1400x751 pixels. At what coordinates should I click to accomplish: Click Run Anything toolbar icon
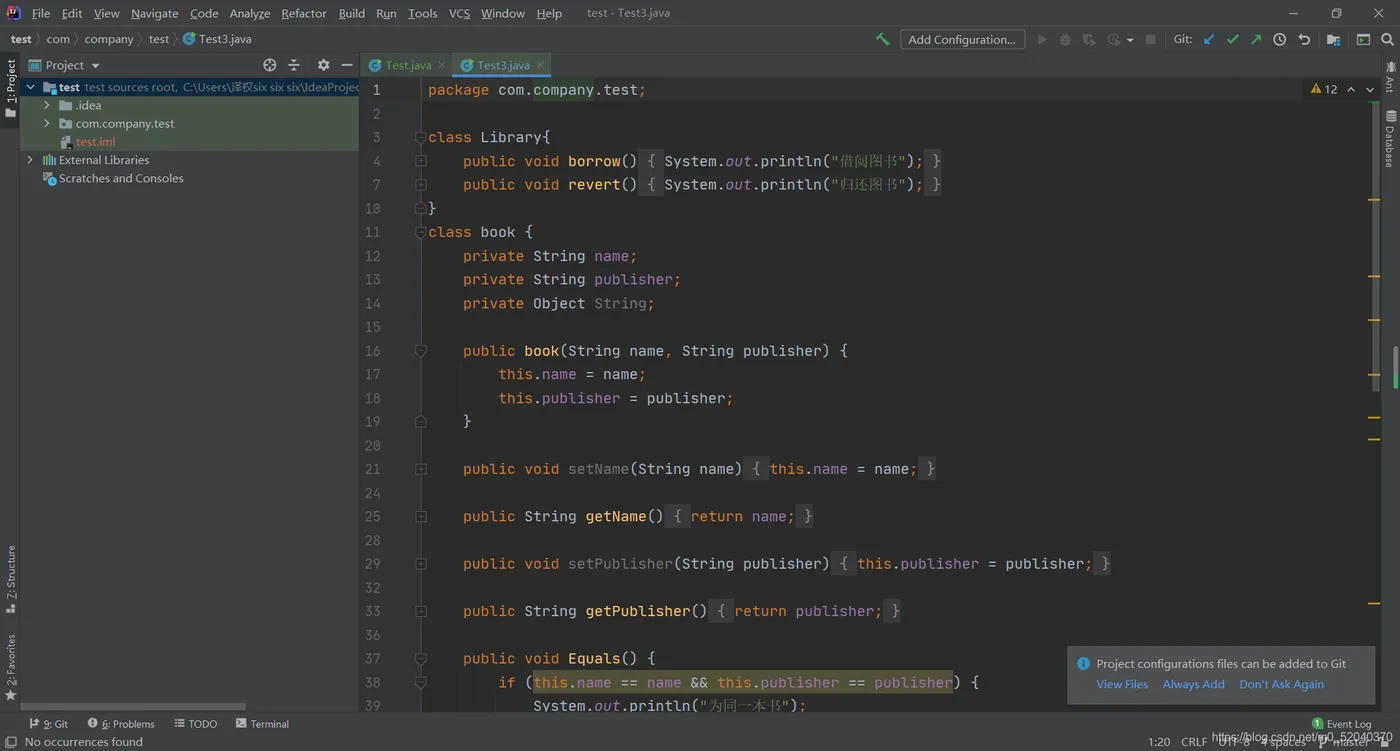(1363, 39)
